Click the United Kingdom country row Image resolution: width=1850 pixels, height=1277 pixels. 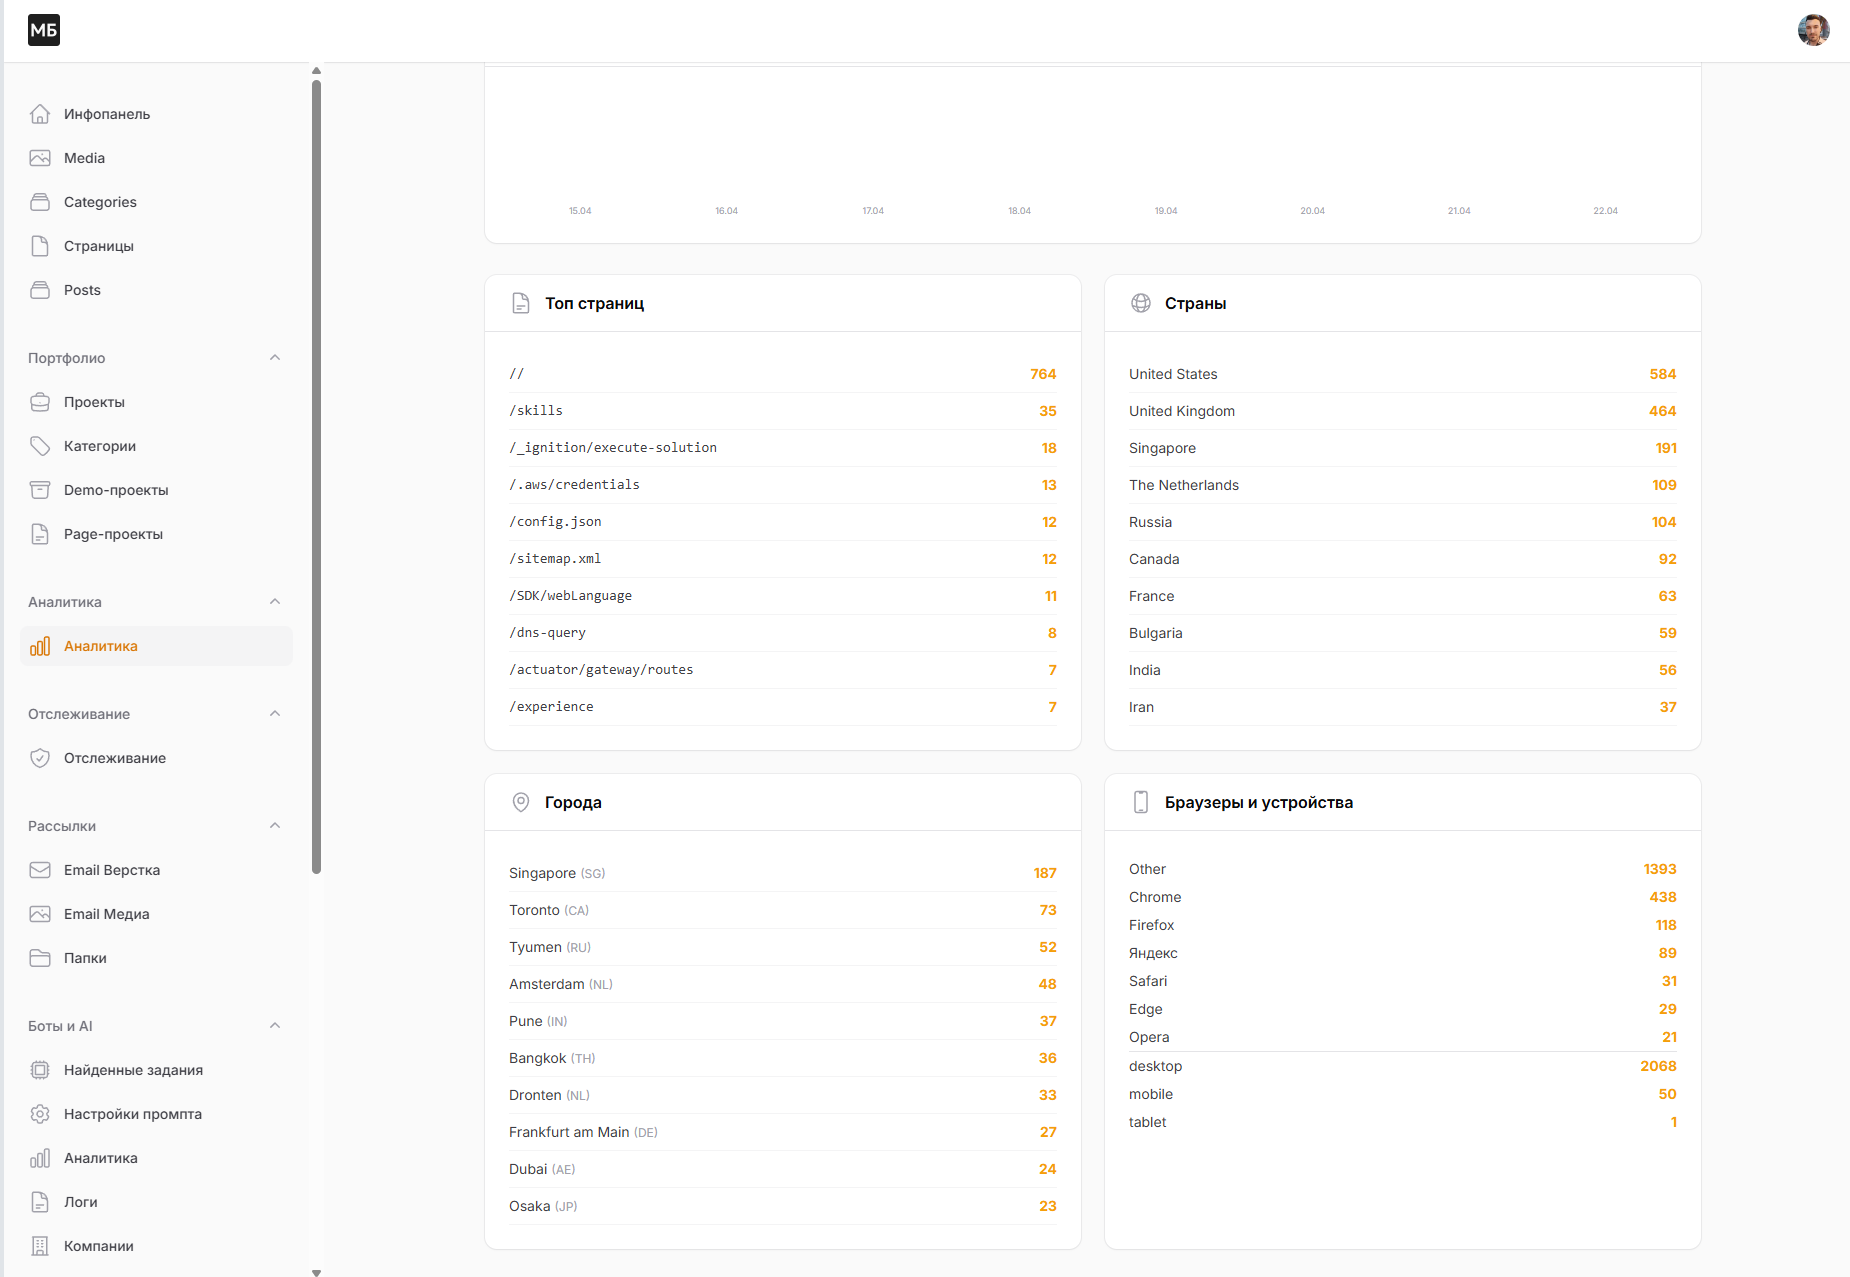(x=1402, y=411)
